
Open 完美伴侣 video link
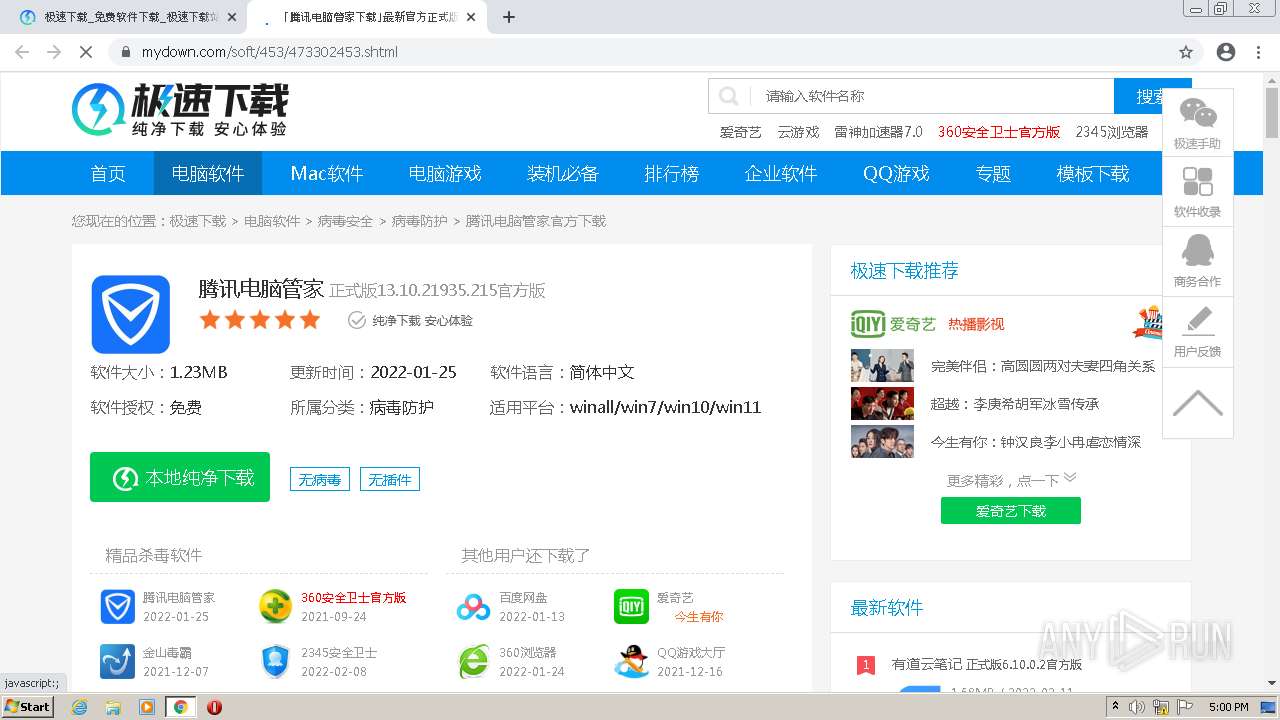pos(1043,367)
